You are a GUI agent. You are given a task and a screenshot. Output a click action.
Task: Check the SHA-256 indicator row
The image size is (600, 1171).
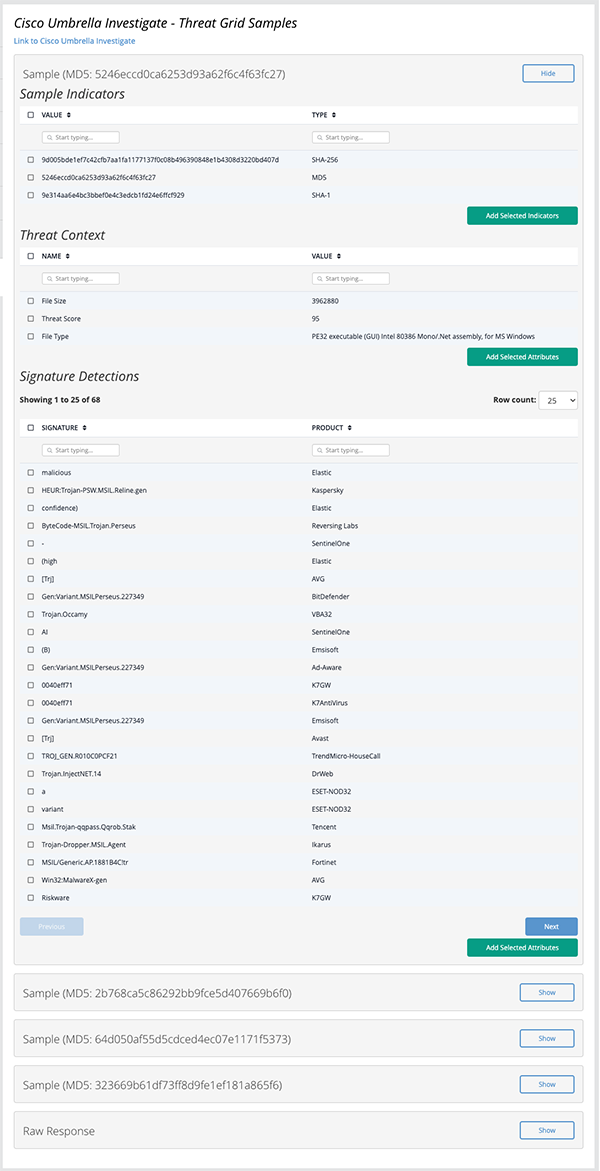pos(31,160)
